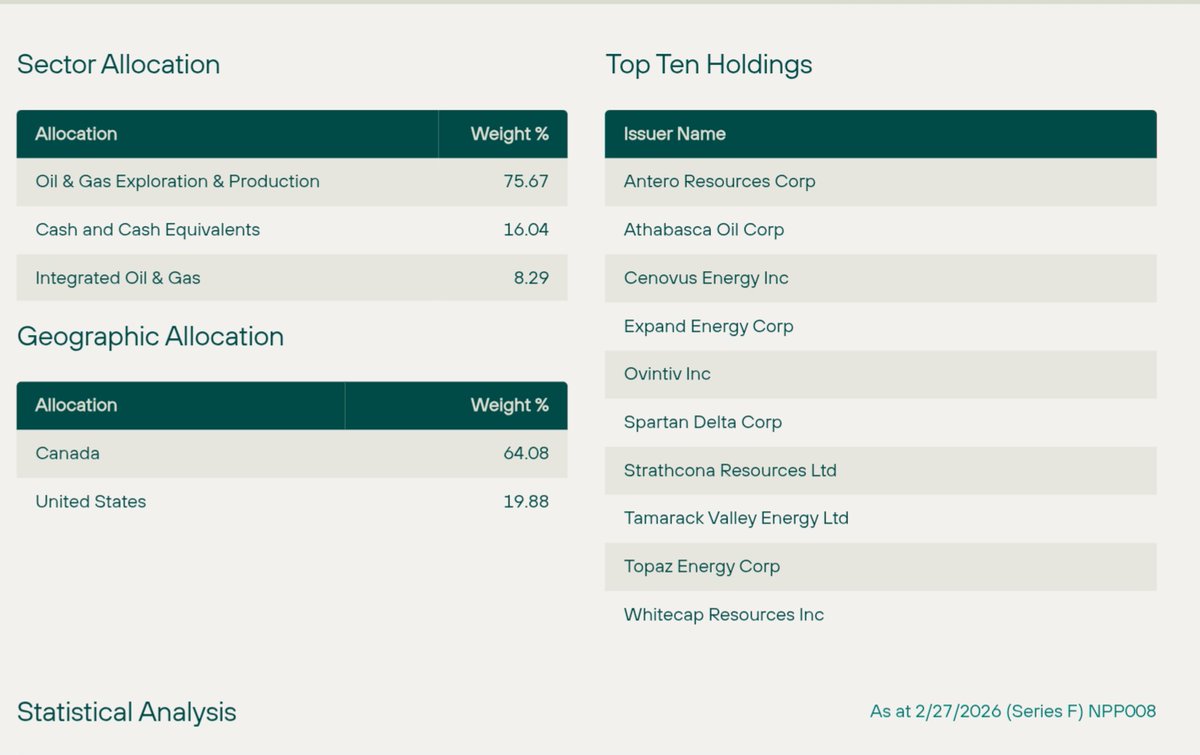This screenshot has height=755, width=1200.
Task: Click the Top Ten Holdings heading
Action: 709,64
